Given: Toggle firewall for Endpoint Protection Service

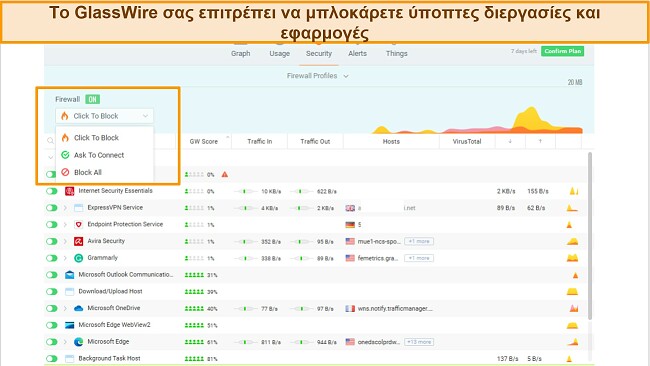Looking at the screenshot, I should (52, 225).
